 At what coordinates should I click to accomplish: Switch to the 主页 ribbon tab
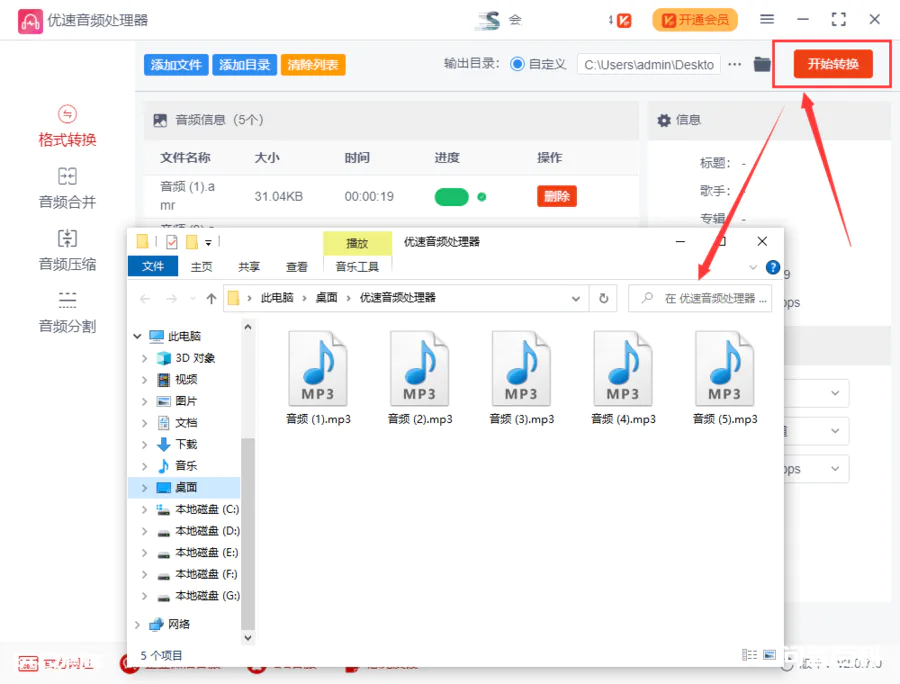(x=201, y=267)
